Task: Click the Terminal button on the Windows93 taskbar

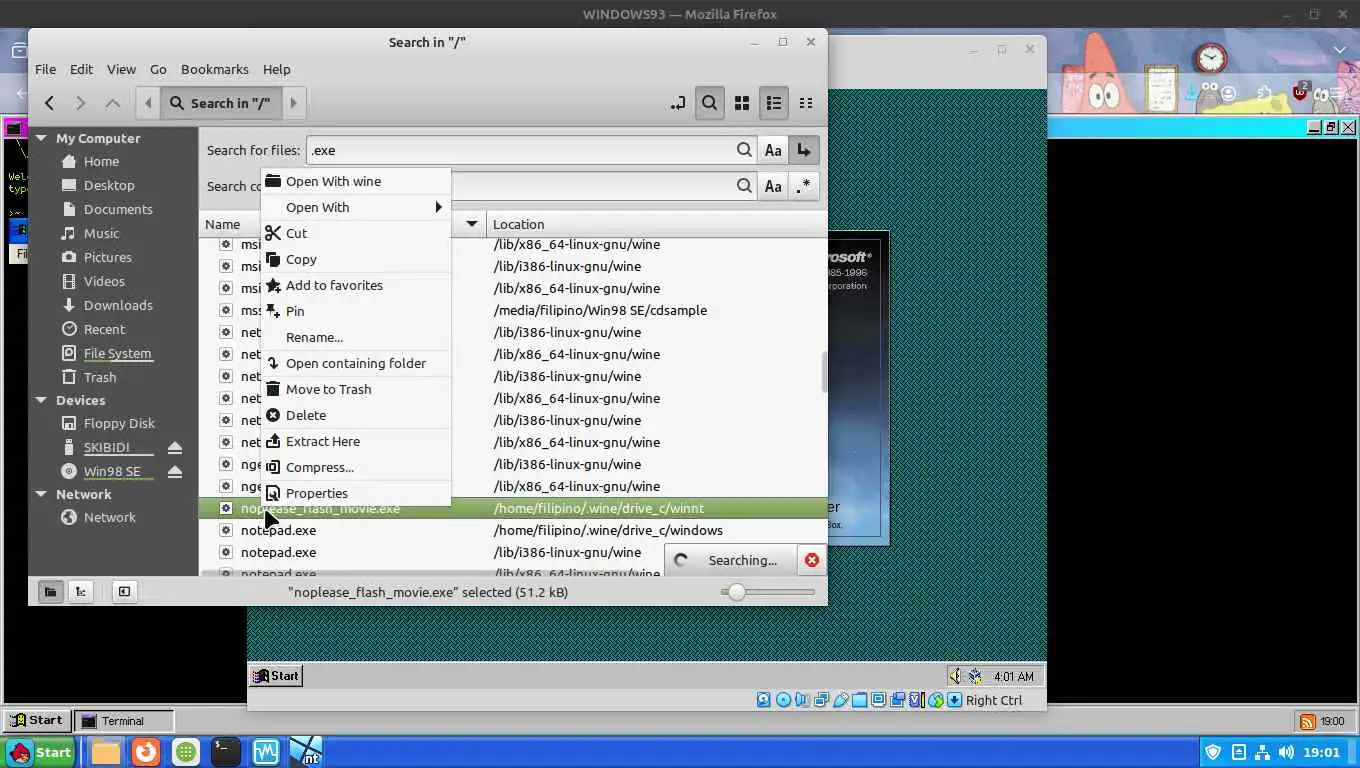Action: coord(124,720)
